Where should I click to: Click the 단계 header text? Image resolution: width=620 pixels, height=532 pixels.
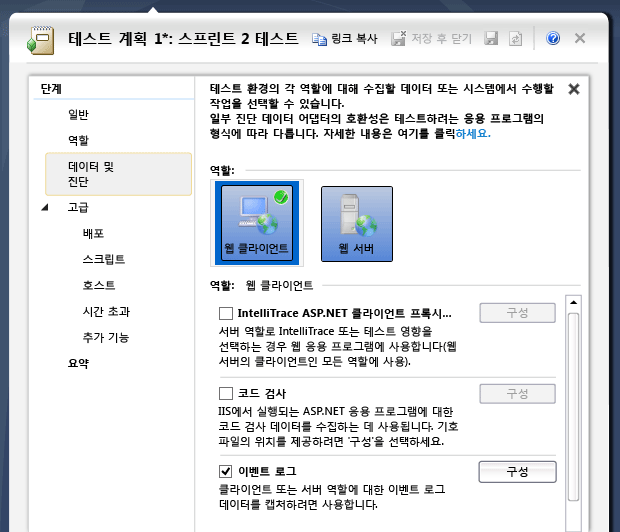[x=51, y=89]
